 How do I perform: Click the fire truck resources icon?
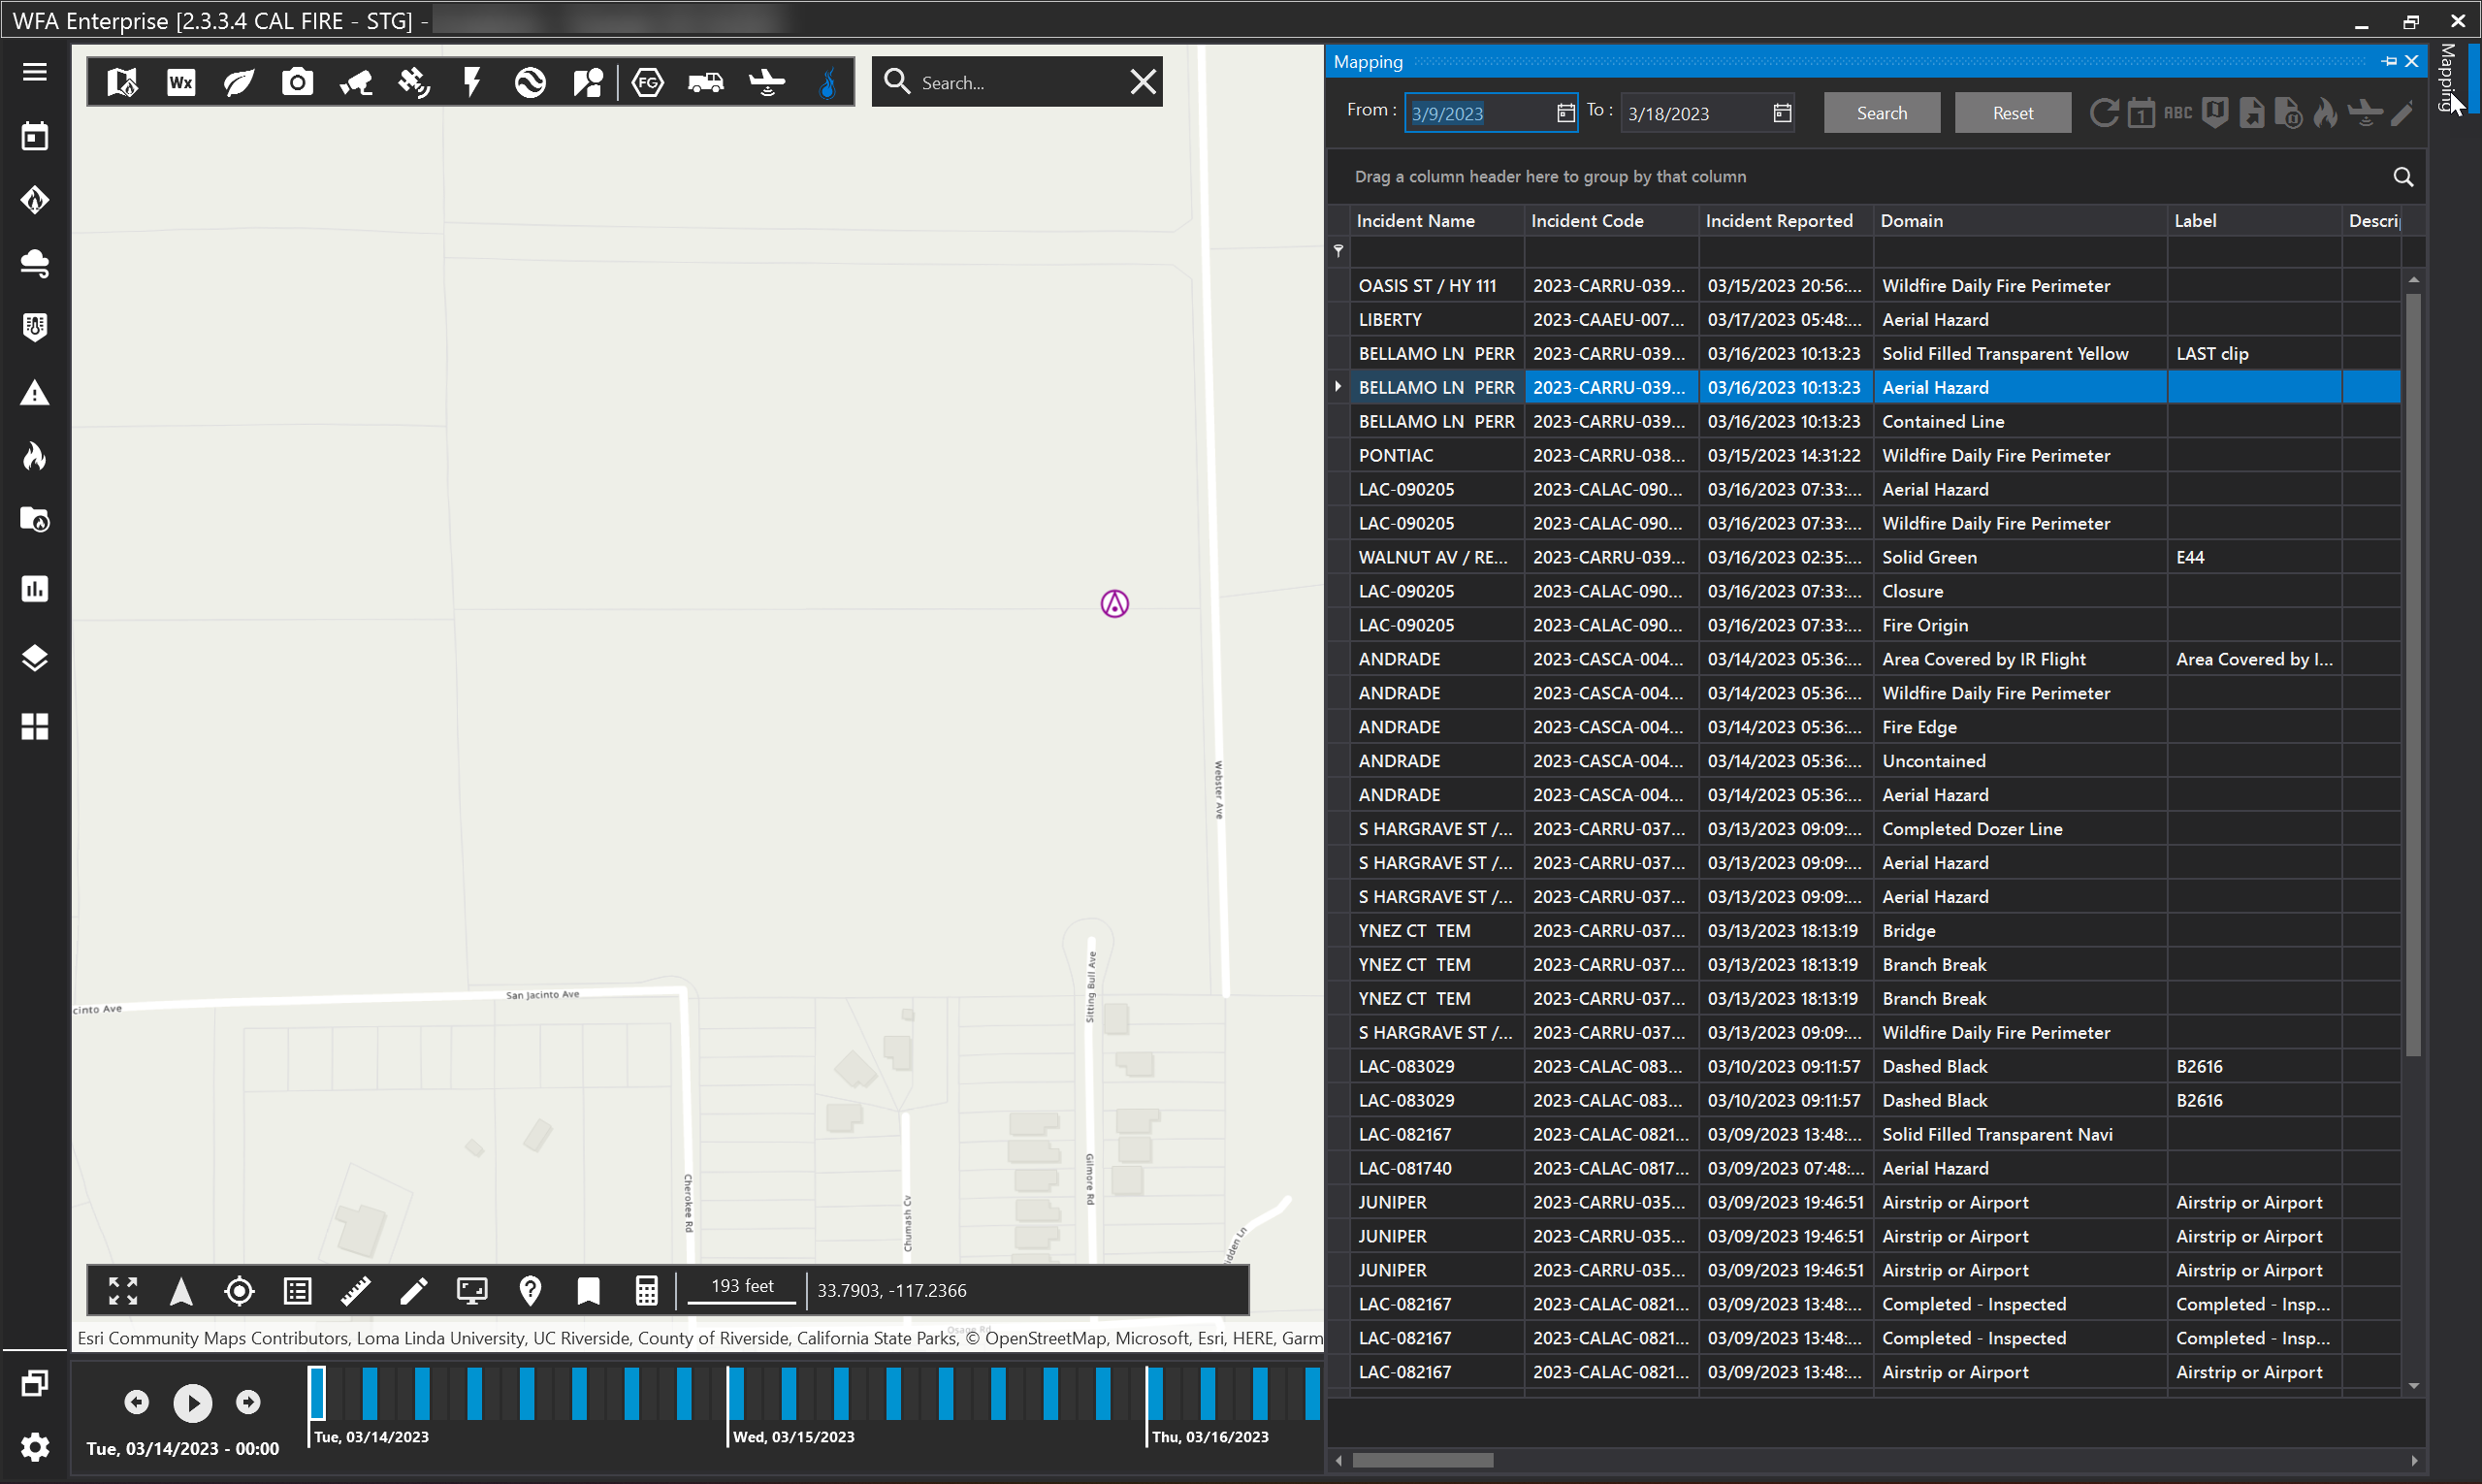point(706,82)
